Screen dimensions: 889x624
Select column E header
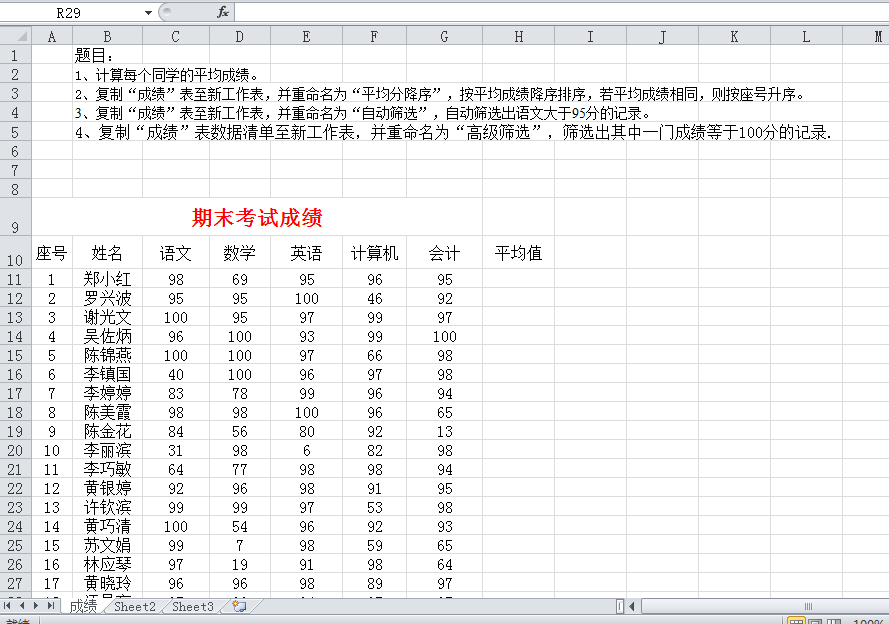306,36
